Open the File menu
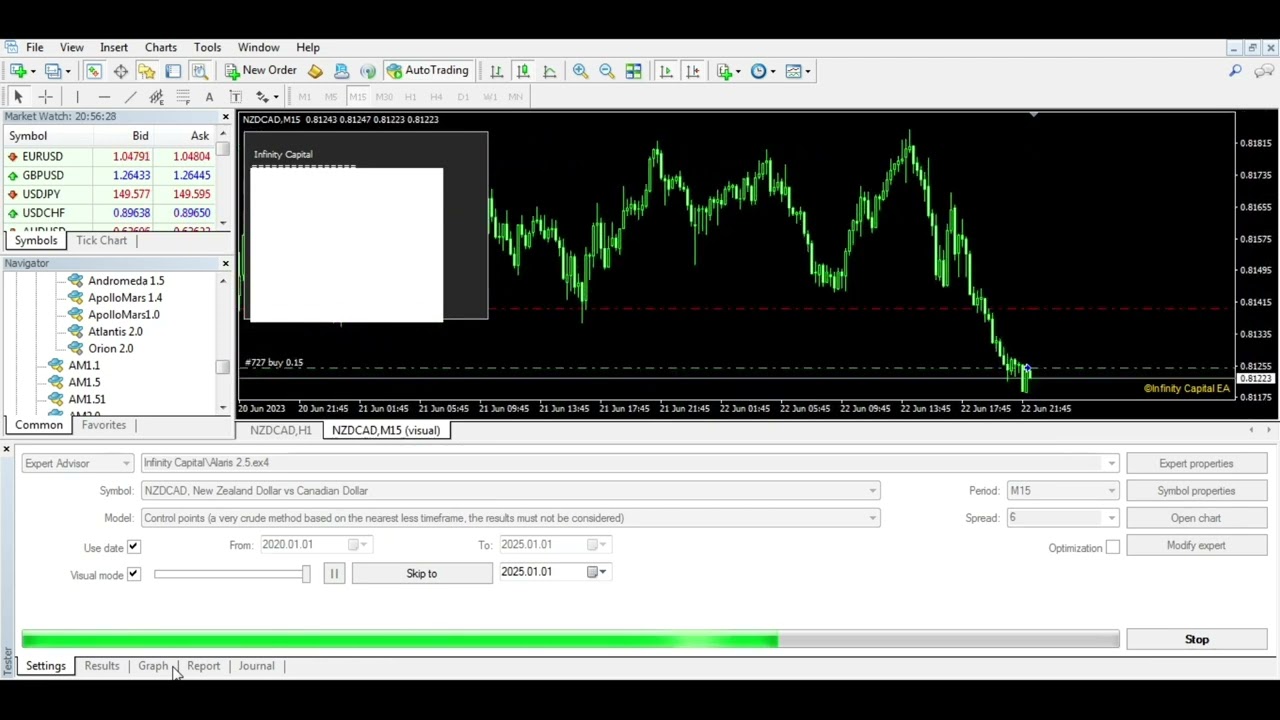Viewport: 1280px width, 720px height. (34, 47)
